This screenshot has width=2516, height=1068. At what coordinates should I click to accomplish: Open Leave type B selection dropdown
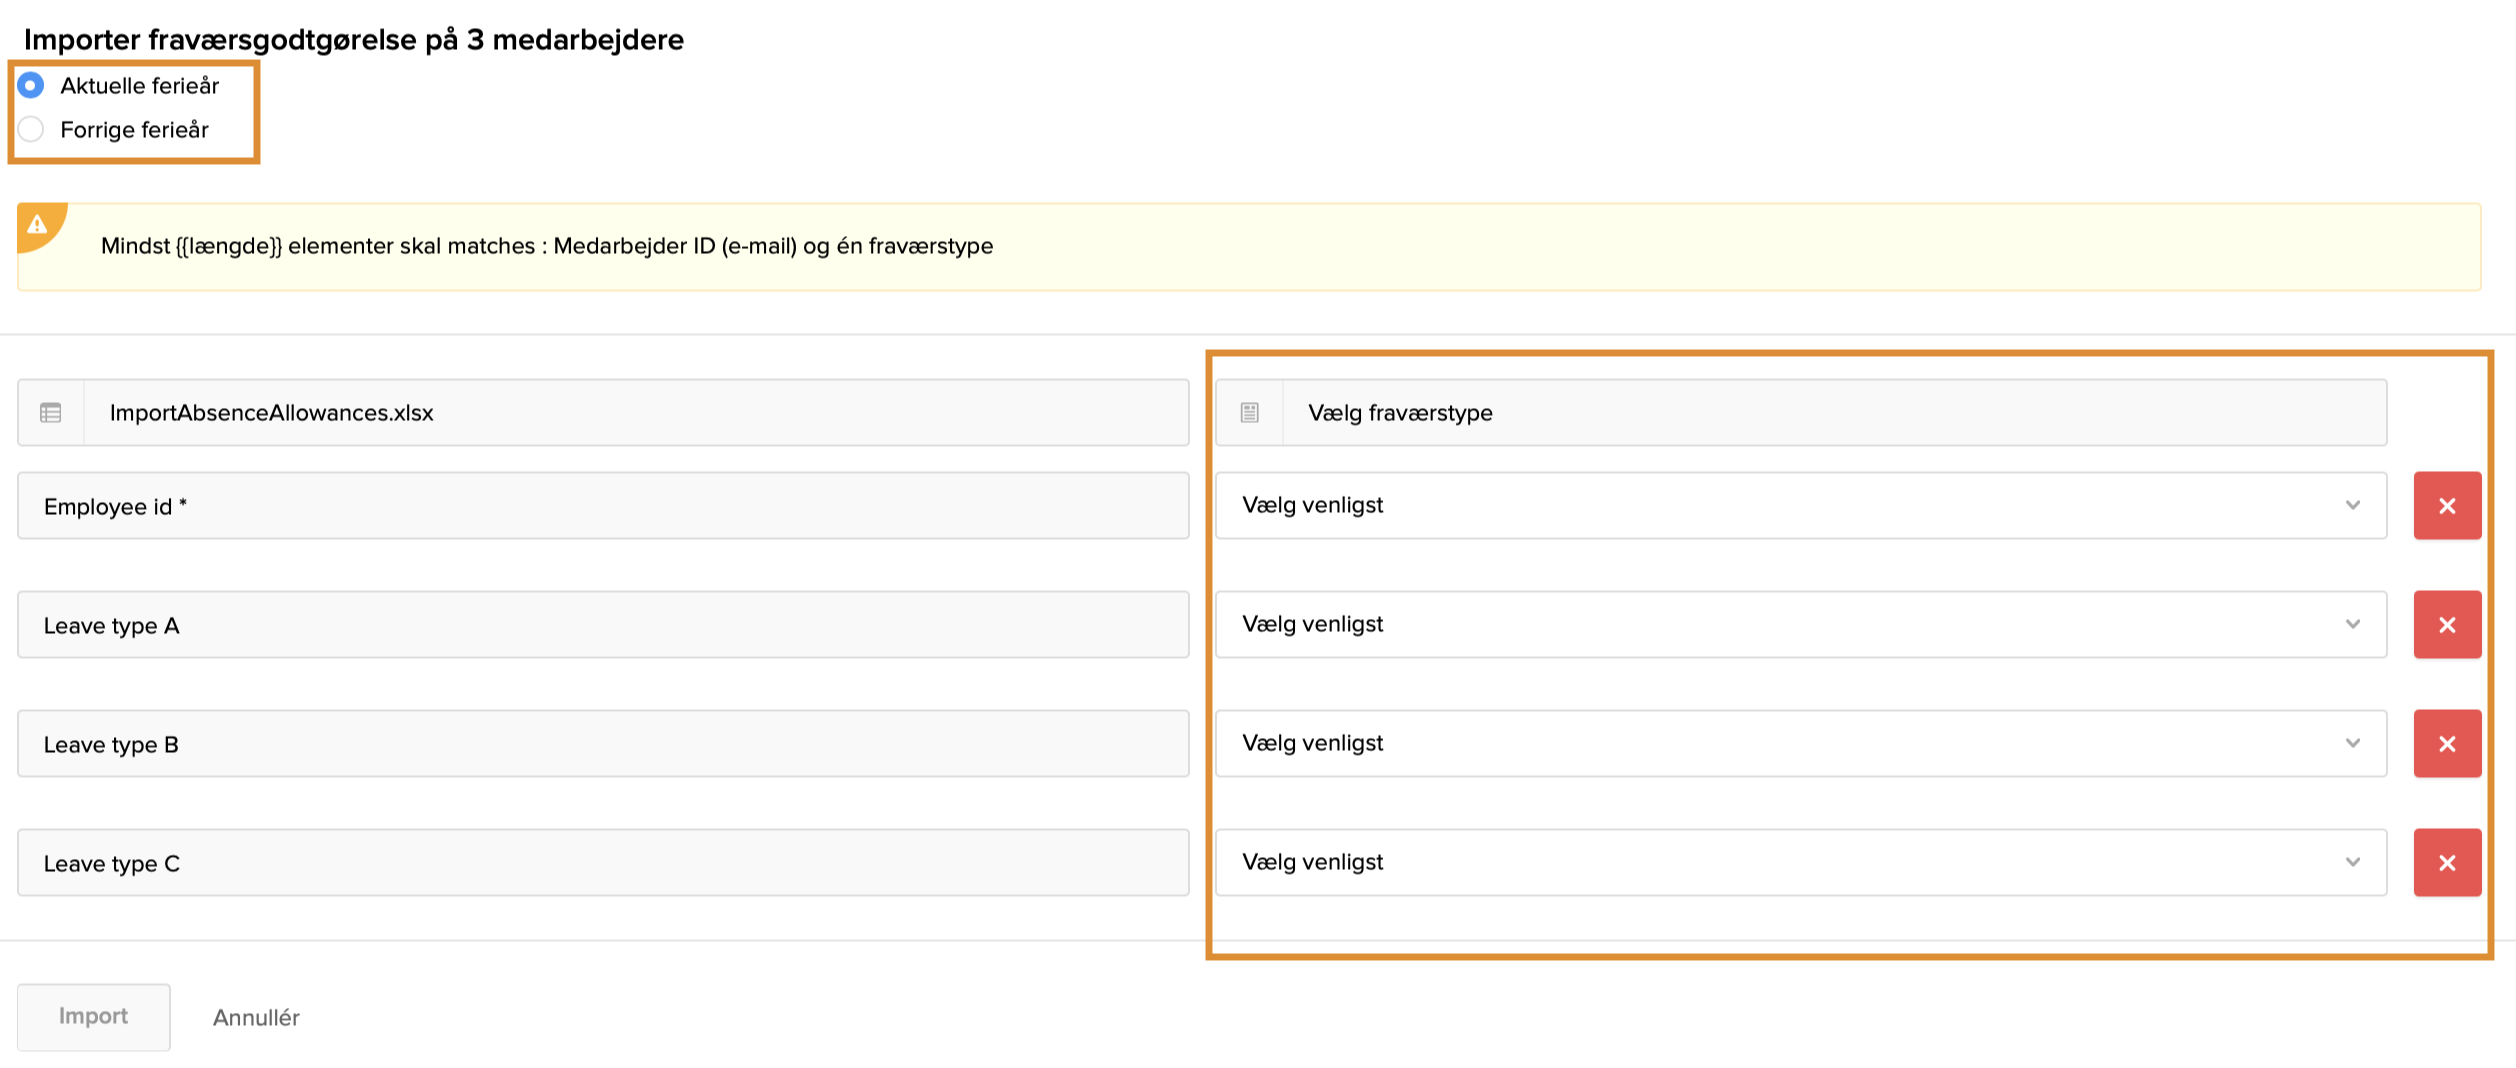click(x=1800, y=744)
